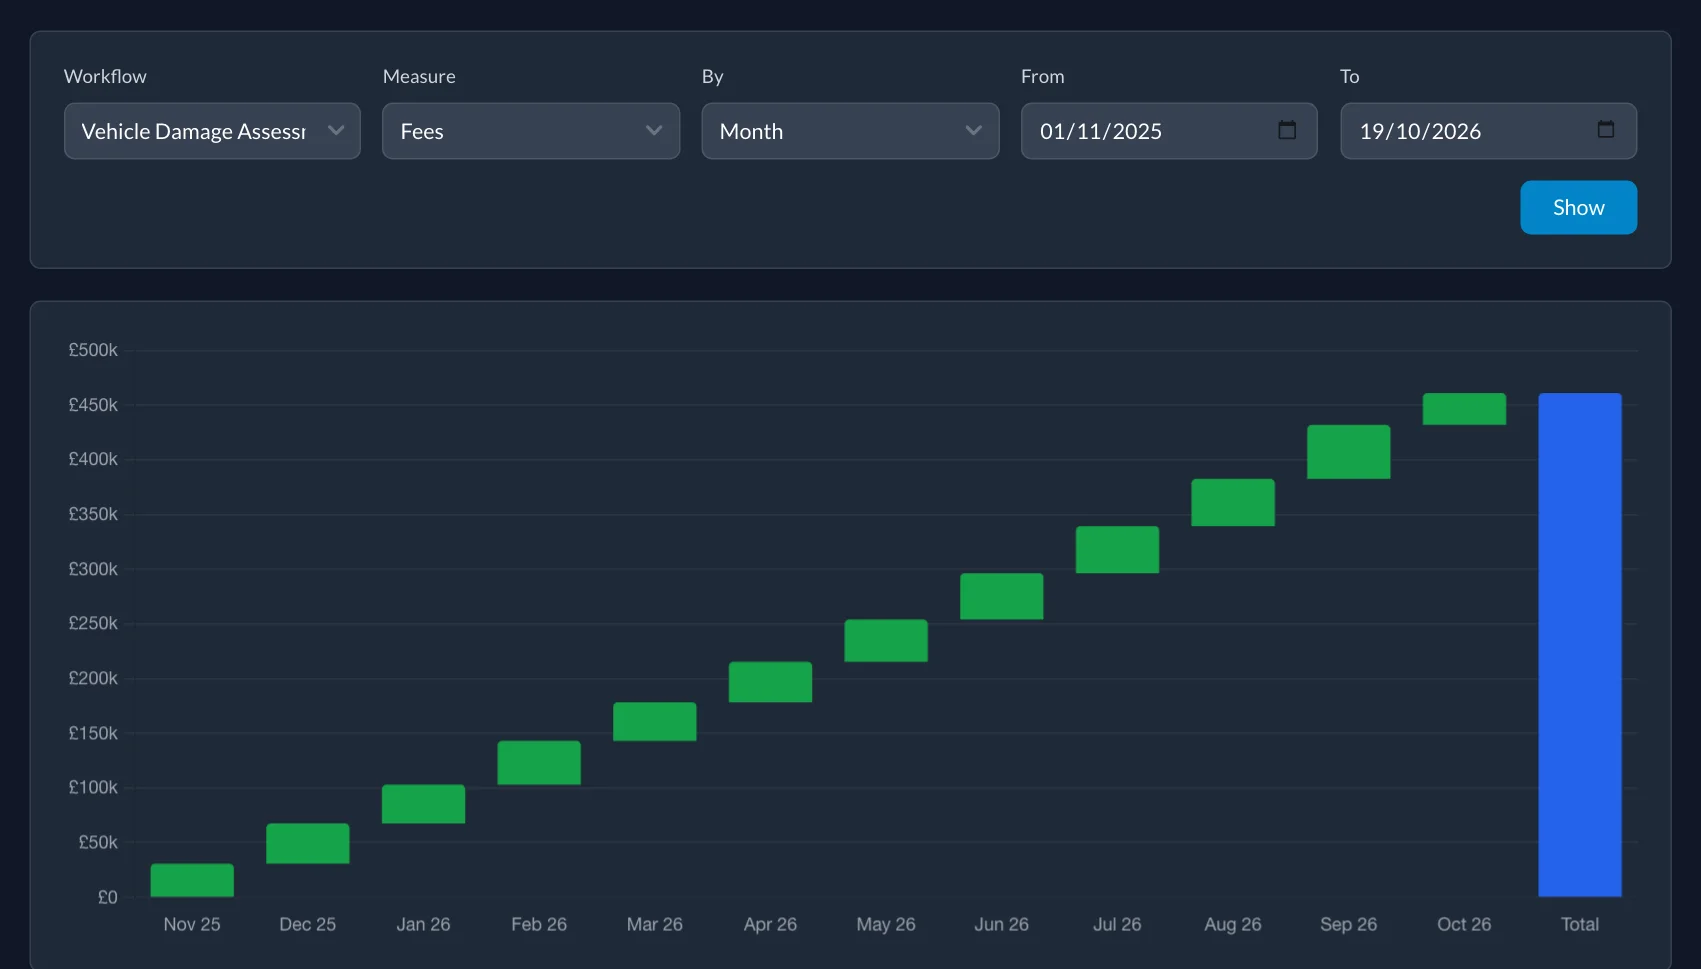Viewport: 1701px width, 969px height.
Task: Click the blue Total bar
Action: tap(1580, 645)
